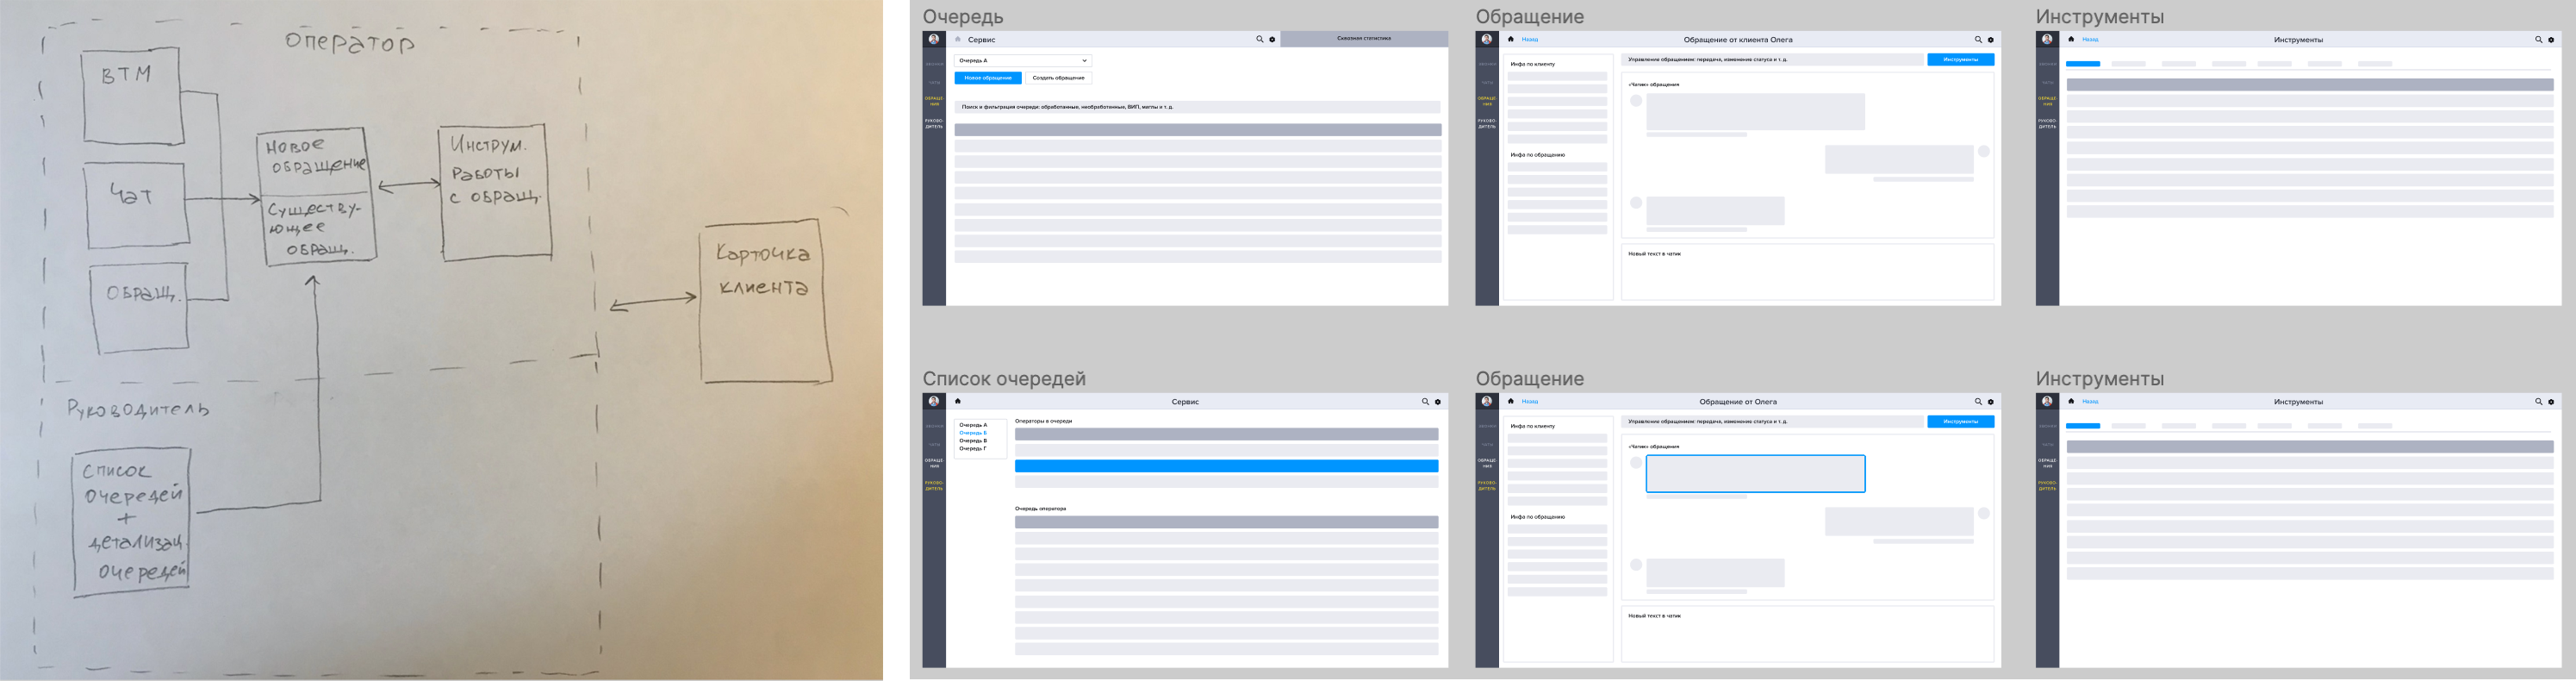2576x681 pixels.
Task: Click the search icon in the Обращение от Олега mockup
Action: click(1978, 401)
